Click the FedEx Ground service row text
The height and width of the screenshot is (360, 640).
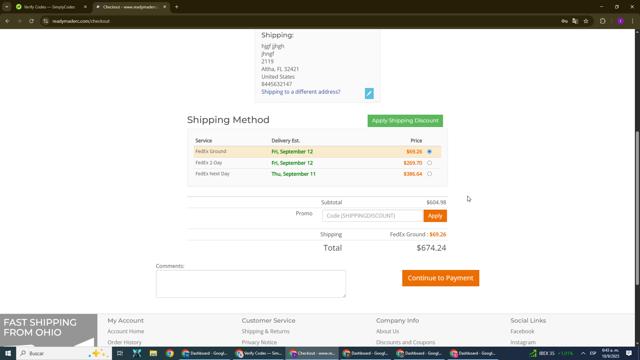tap(211, 151)
